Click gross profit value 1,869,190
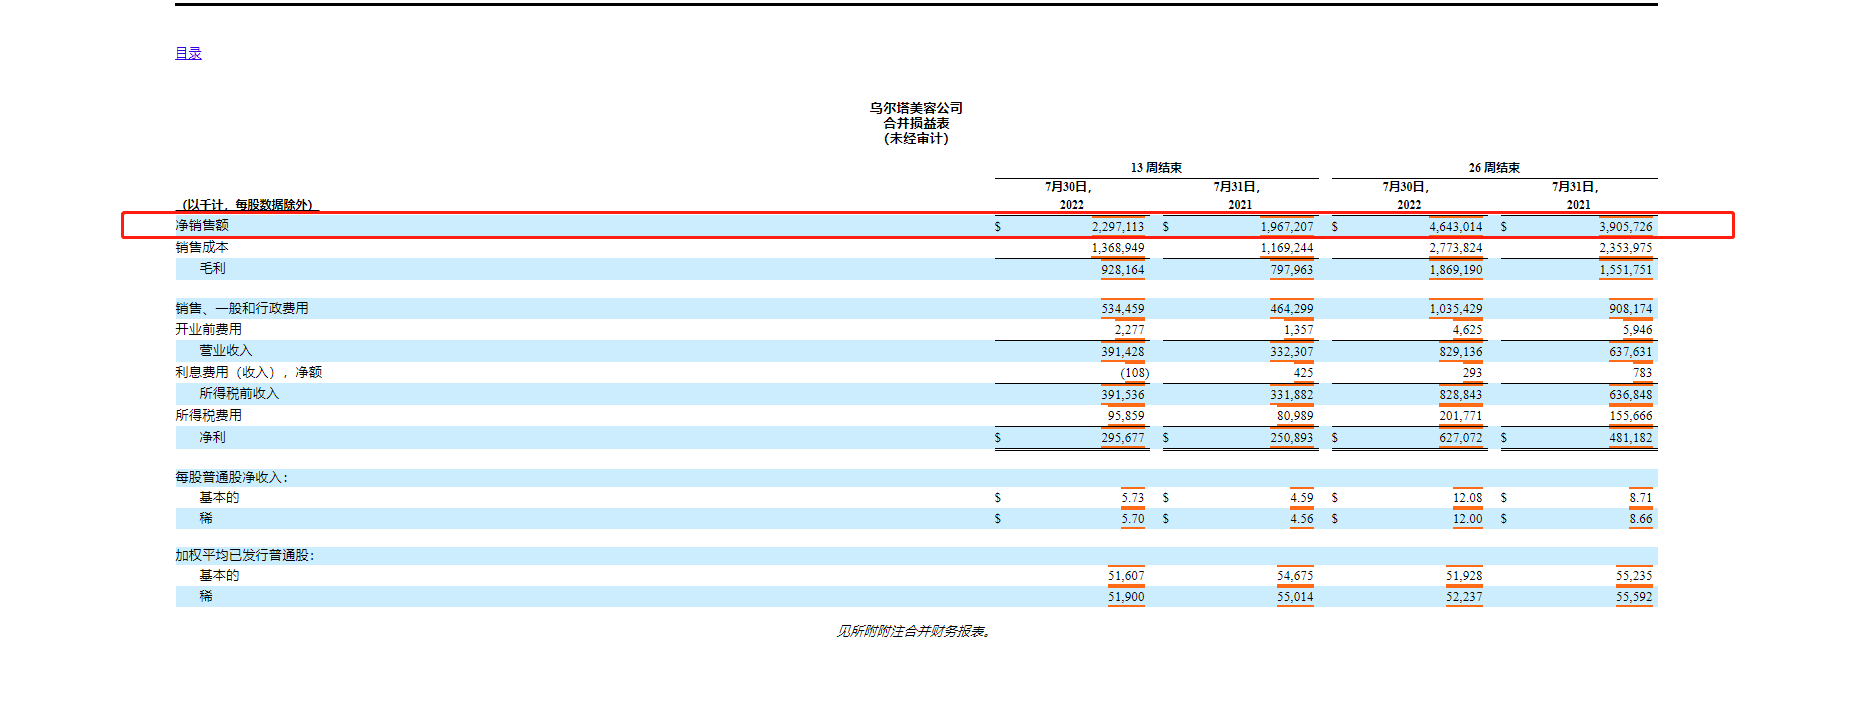 (x=1456, y=270)
